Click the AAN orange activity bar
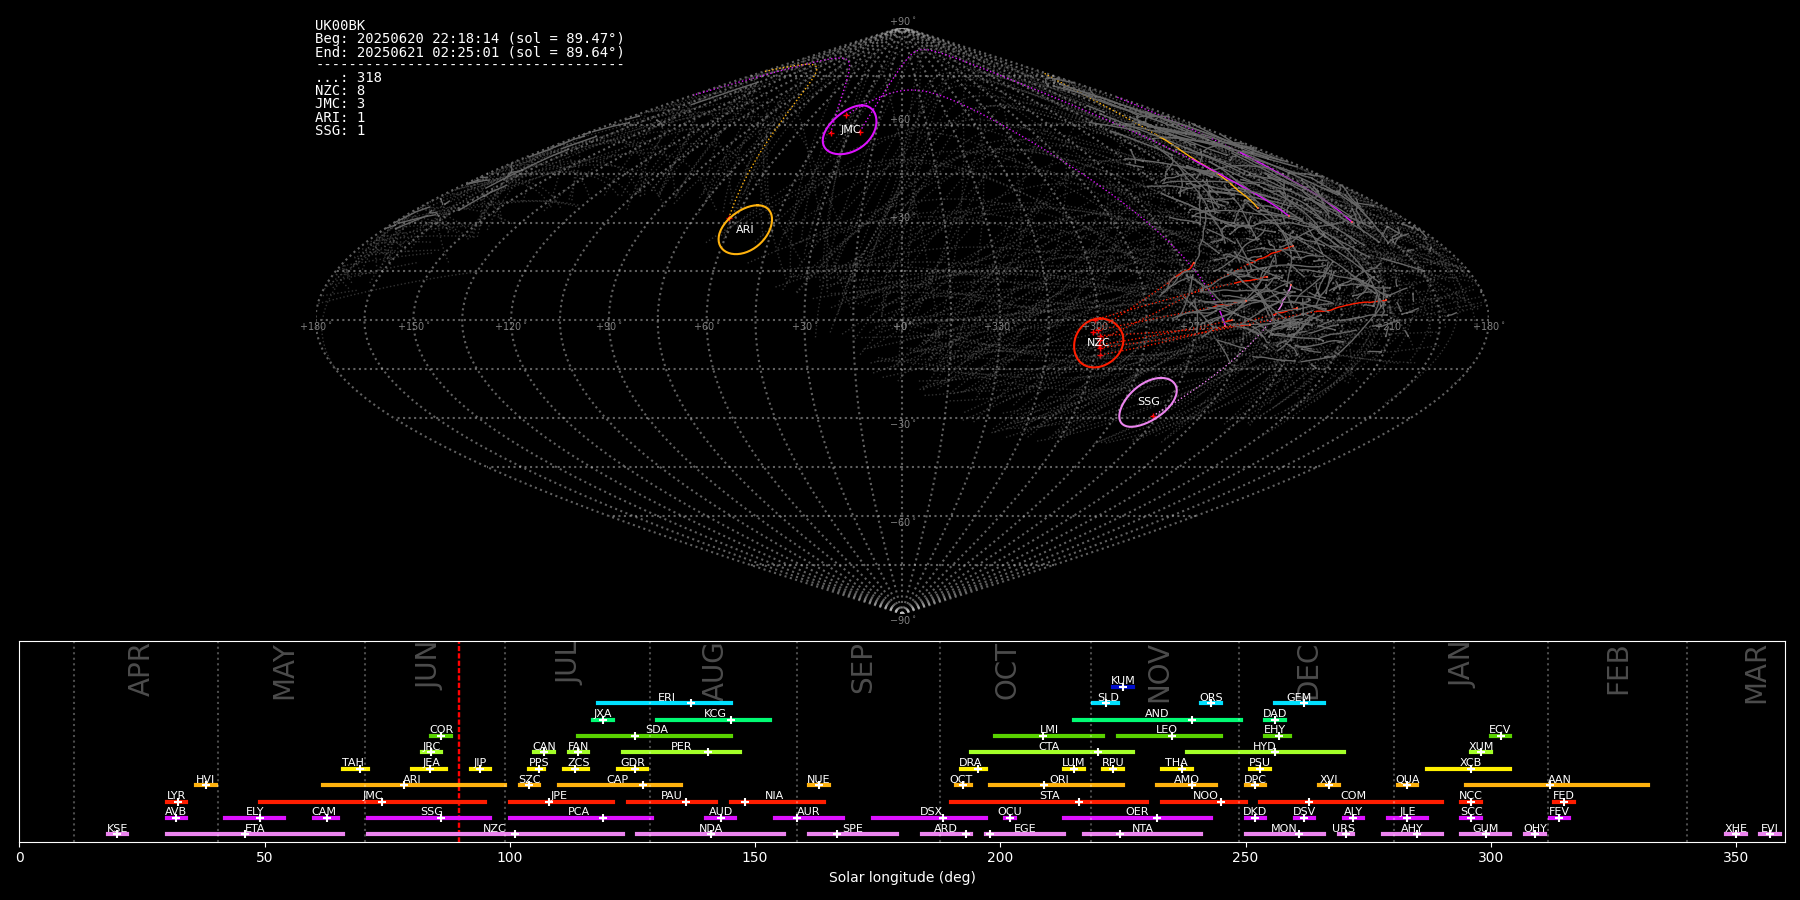Screen dimensions: 1800x900 click(x=1557, y=785)
